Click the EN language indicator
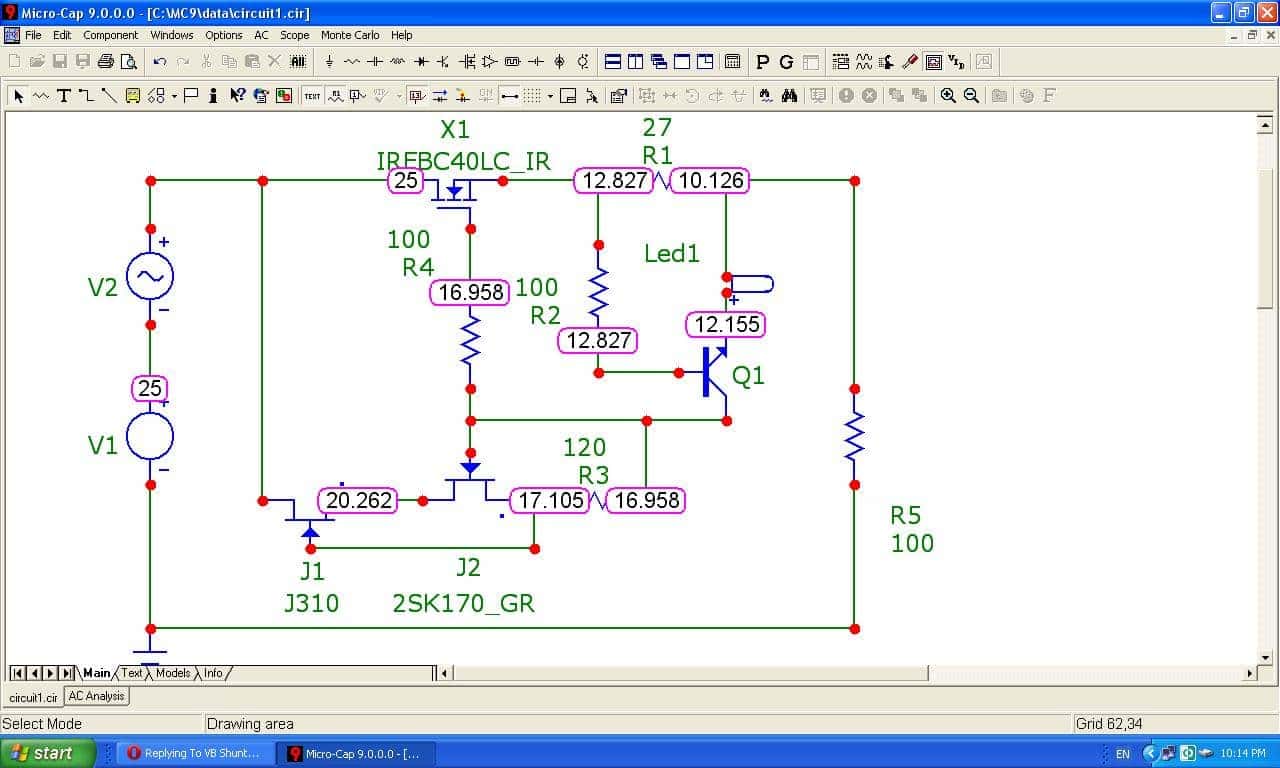Image resolution: width=1280 pixels, height=768 pixels. (x=1122, y=753)
